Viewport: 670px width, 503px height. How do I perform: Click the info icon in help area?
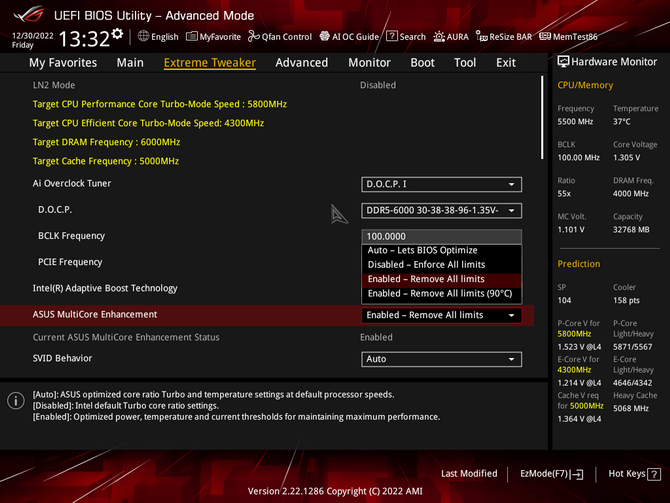point(16,401)
